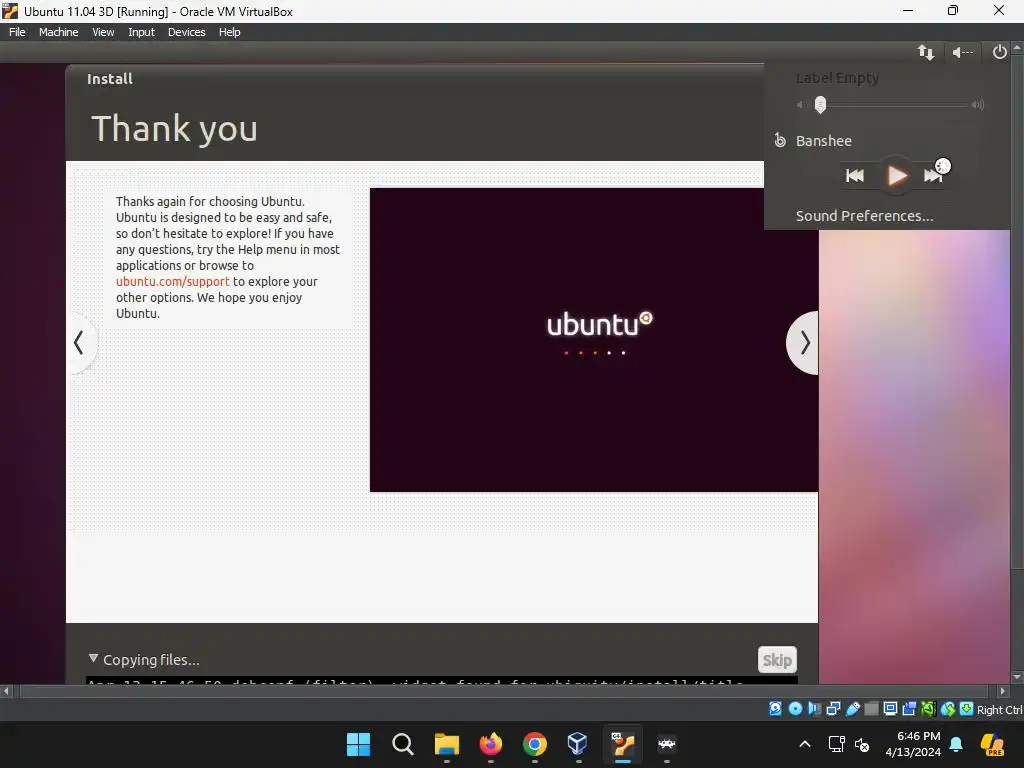Open File Explorer from the taskbar
This screenshot has width=1024, height=768.
pyautogui.click(x=447, y=744)
